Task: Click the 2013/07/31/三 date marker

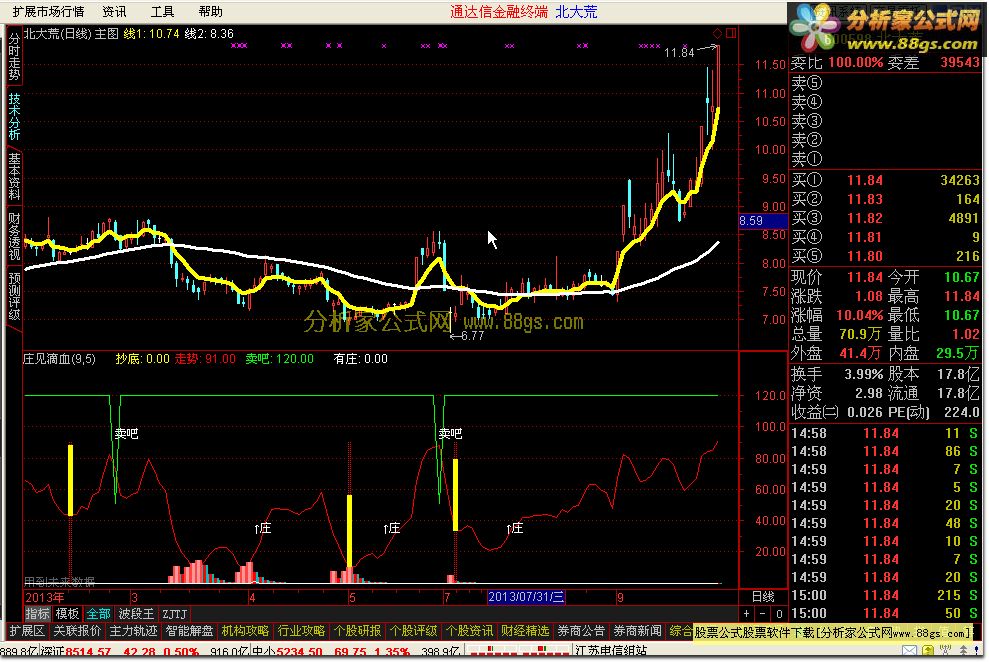Action: [x=526, y=596]
